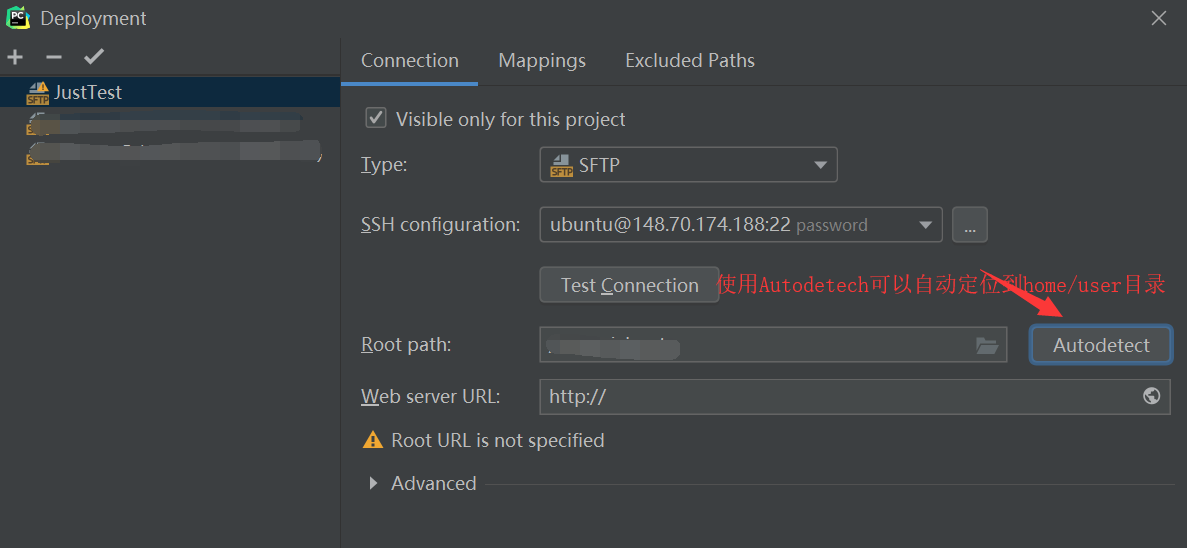The image size is (1187, 548).
Task: Switch to the Excluded Paths tab
Action: coord(690,61)
